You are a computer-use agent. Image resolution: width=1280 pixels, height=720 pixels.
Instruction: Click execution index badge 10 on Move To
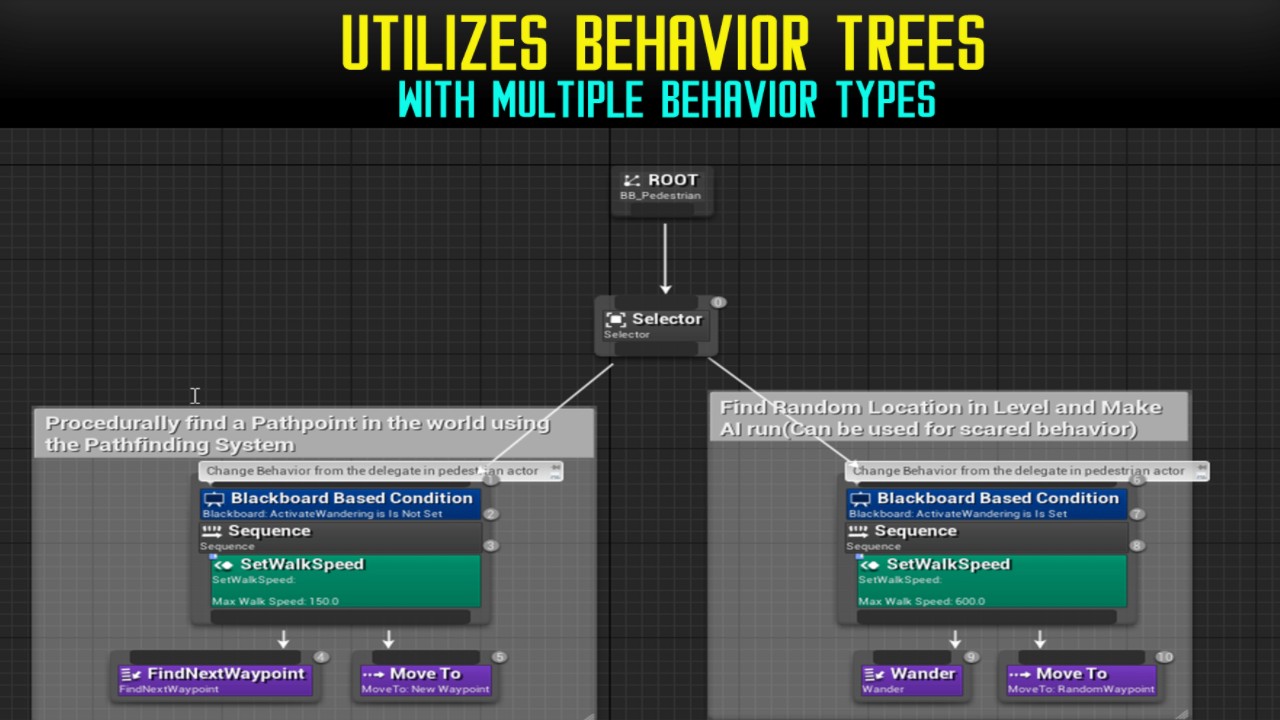point(1164,657)
